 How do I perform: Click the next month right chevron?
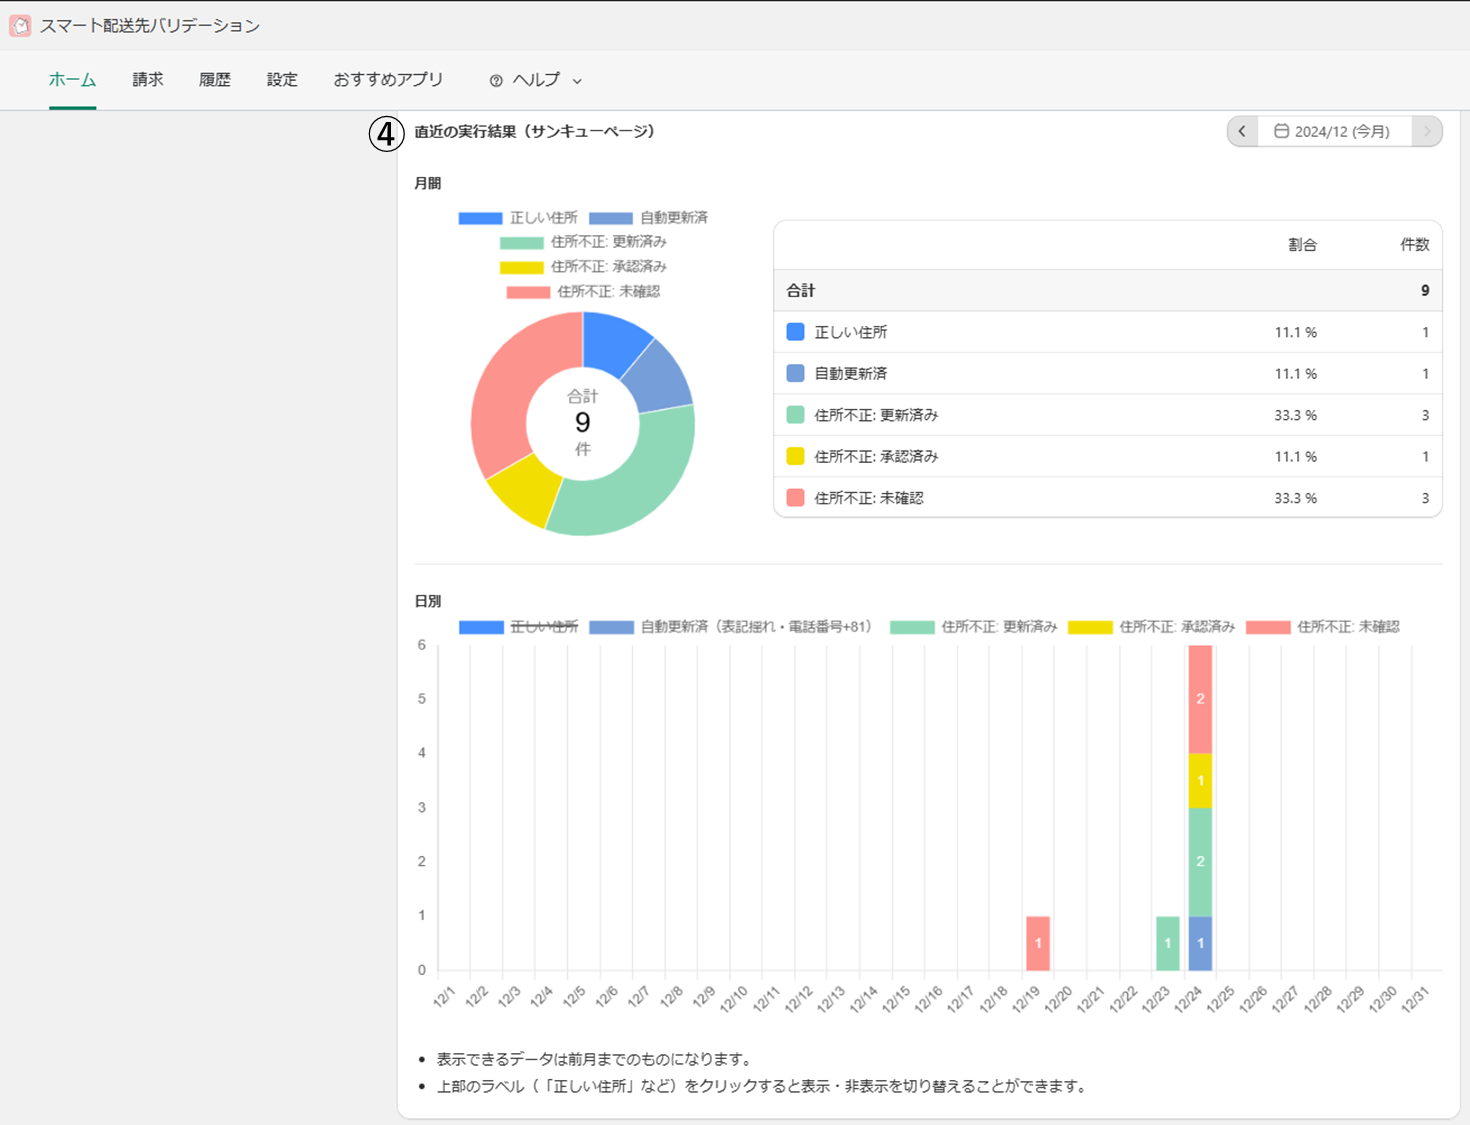(x=1427, y=131)
